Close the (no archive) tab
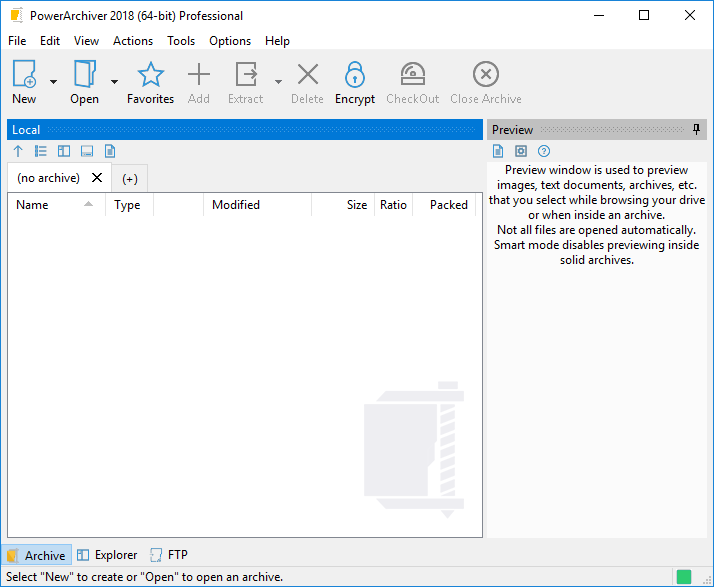 [97, 177]
